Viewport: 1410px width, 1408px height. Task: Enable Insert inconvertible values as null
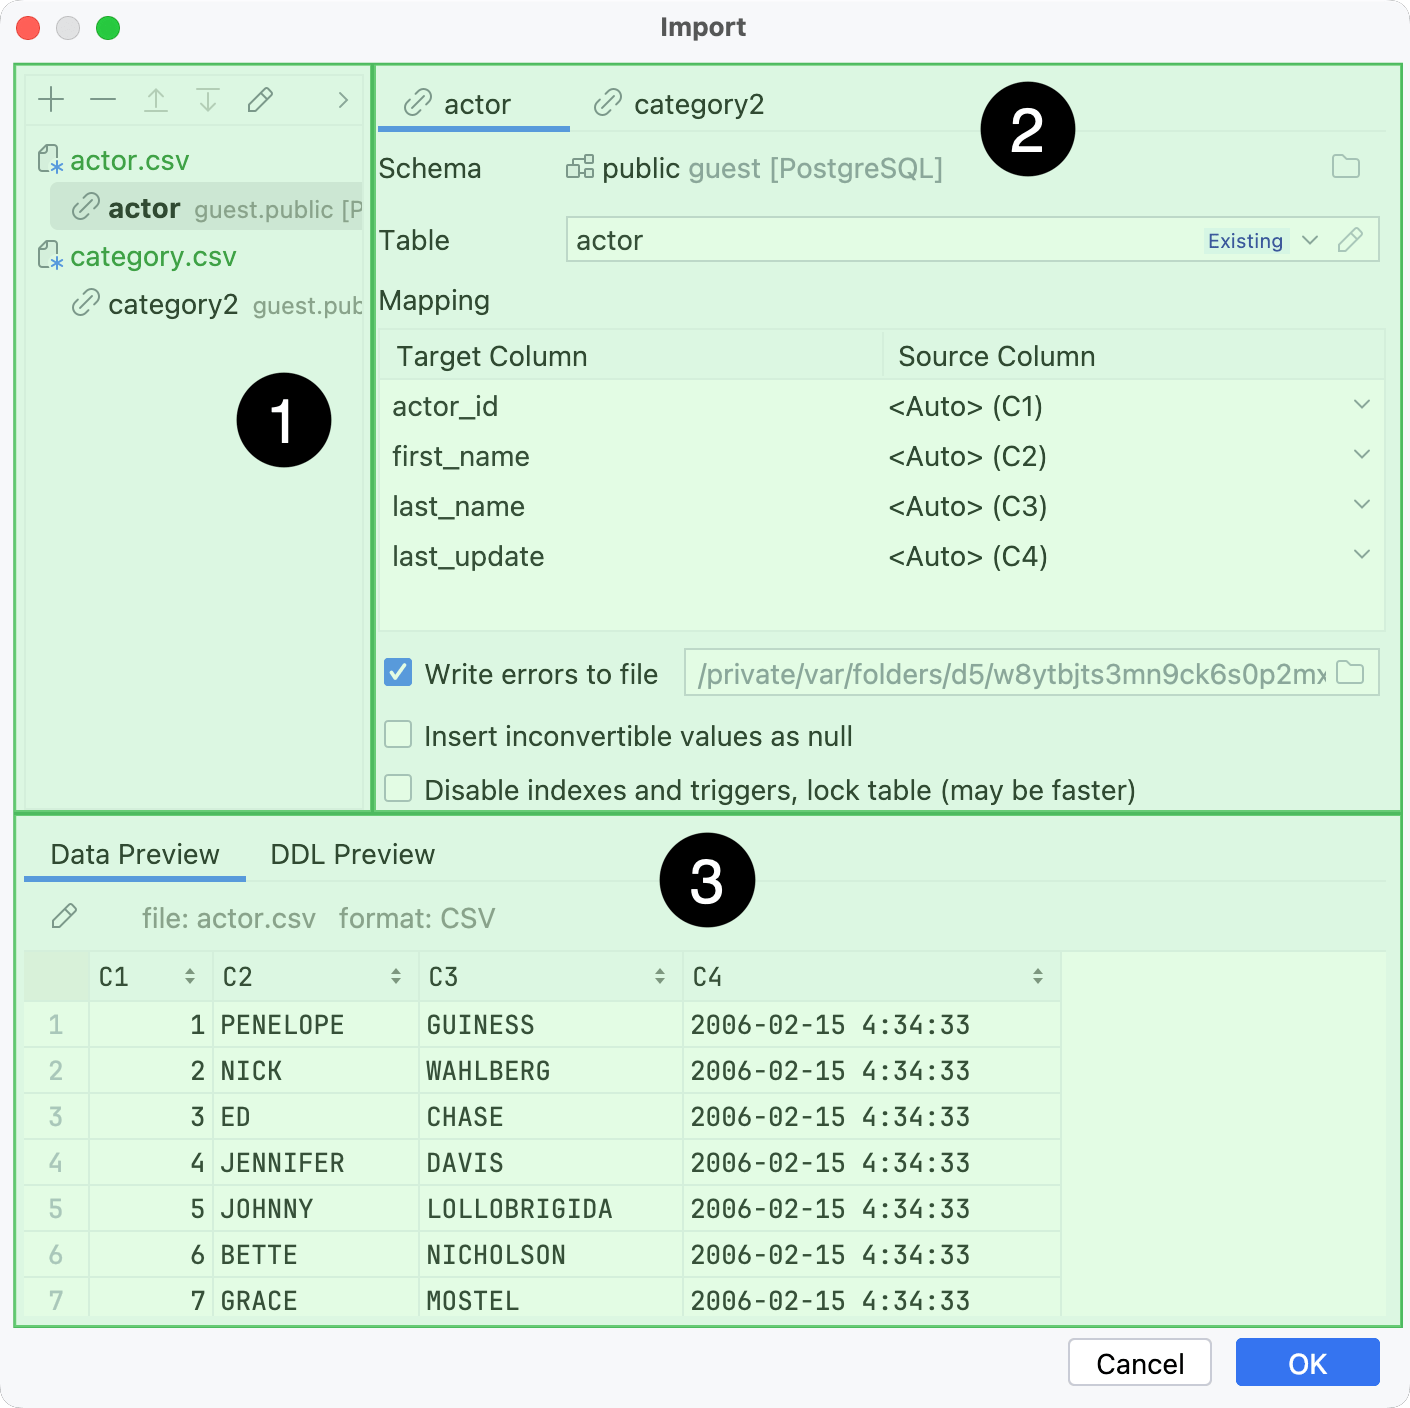click(x=397, y=734)
